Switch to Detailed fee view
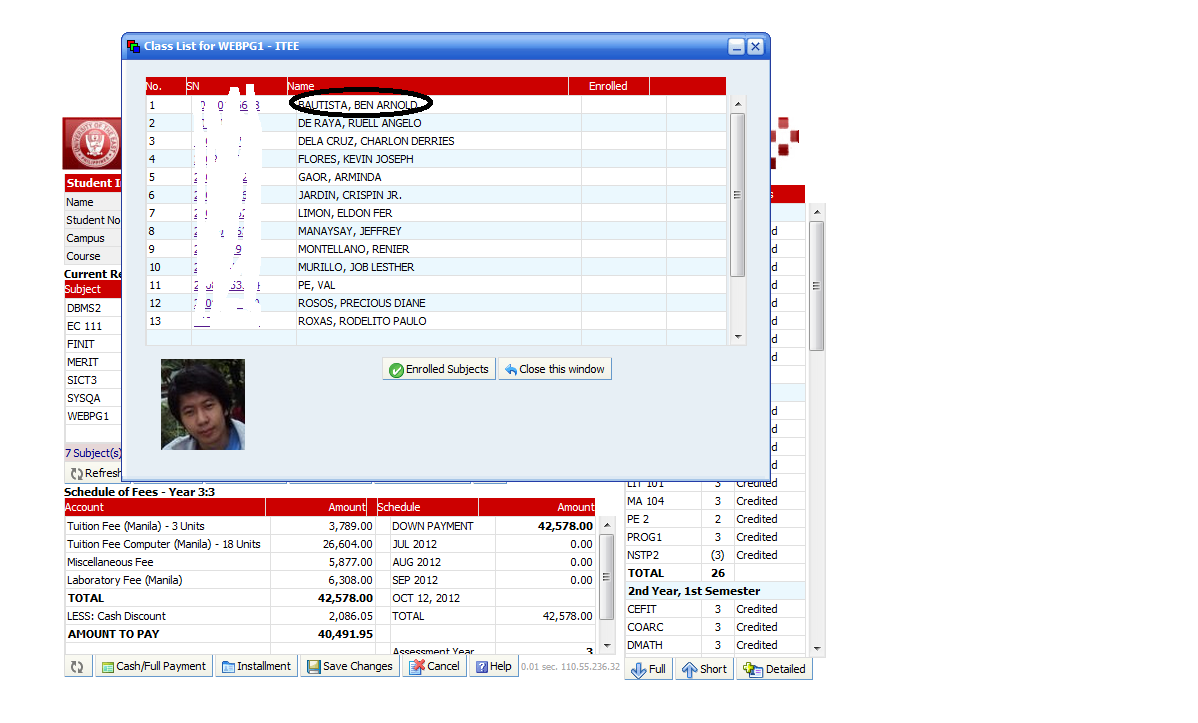Screen dimensions: 1198x723 774,669
